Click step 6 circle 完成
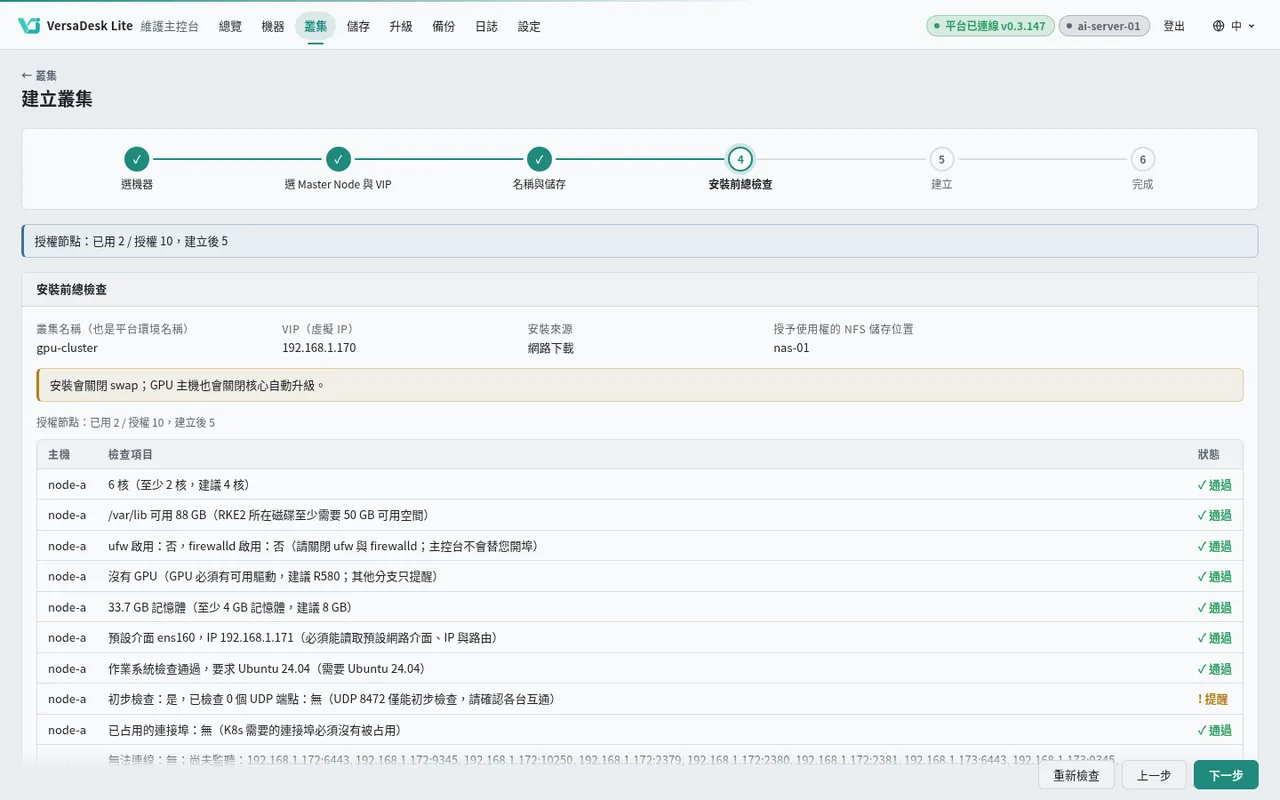The height and width of the screenshot is (800, 1280). pos(1142,159)
